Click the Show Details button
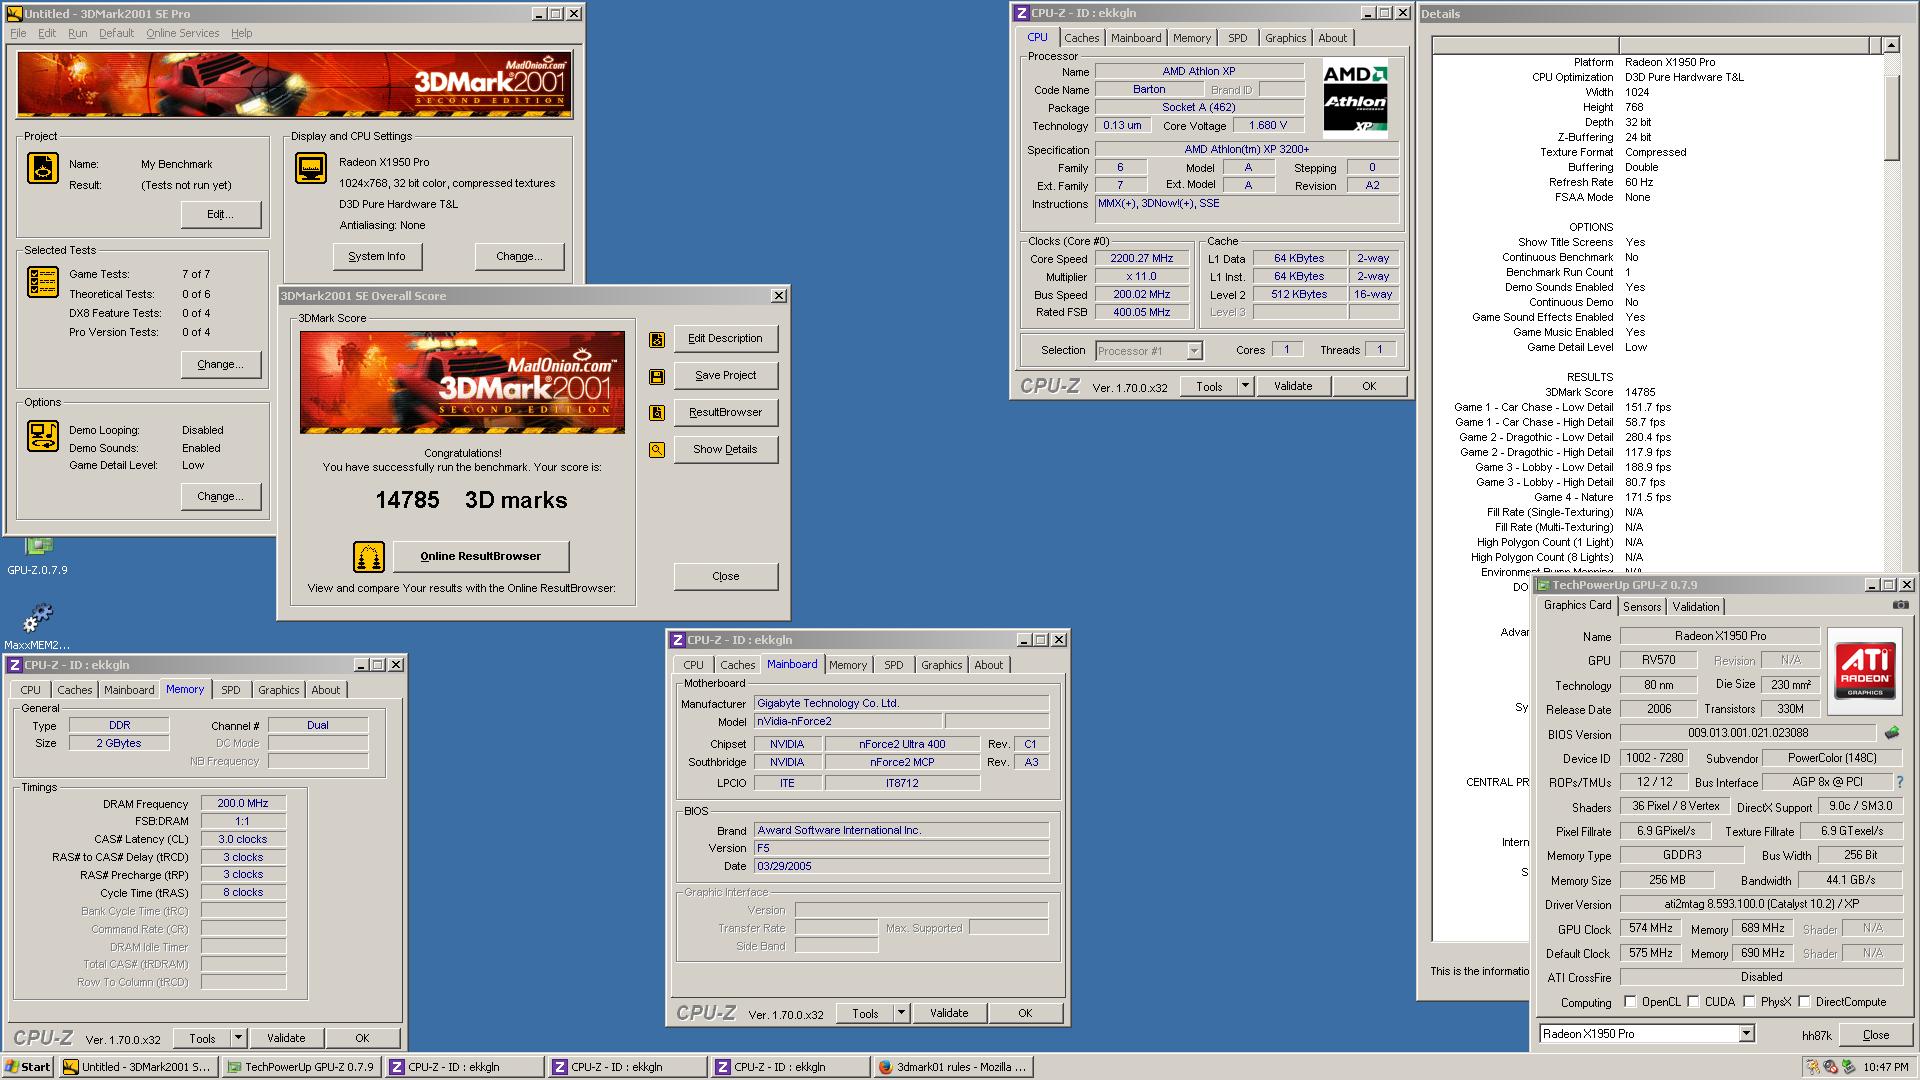Image resolution: width=1920 pixels, height=1080 pixels. 726,449
